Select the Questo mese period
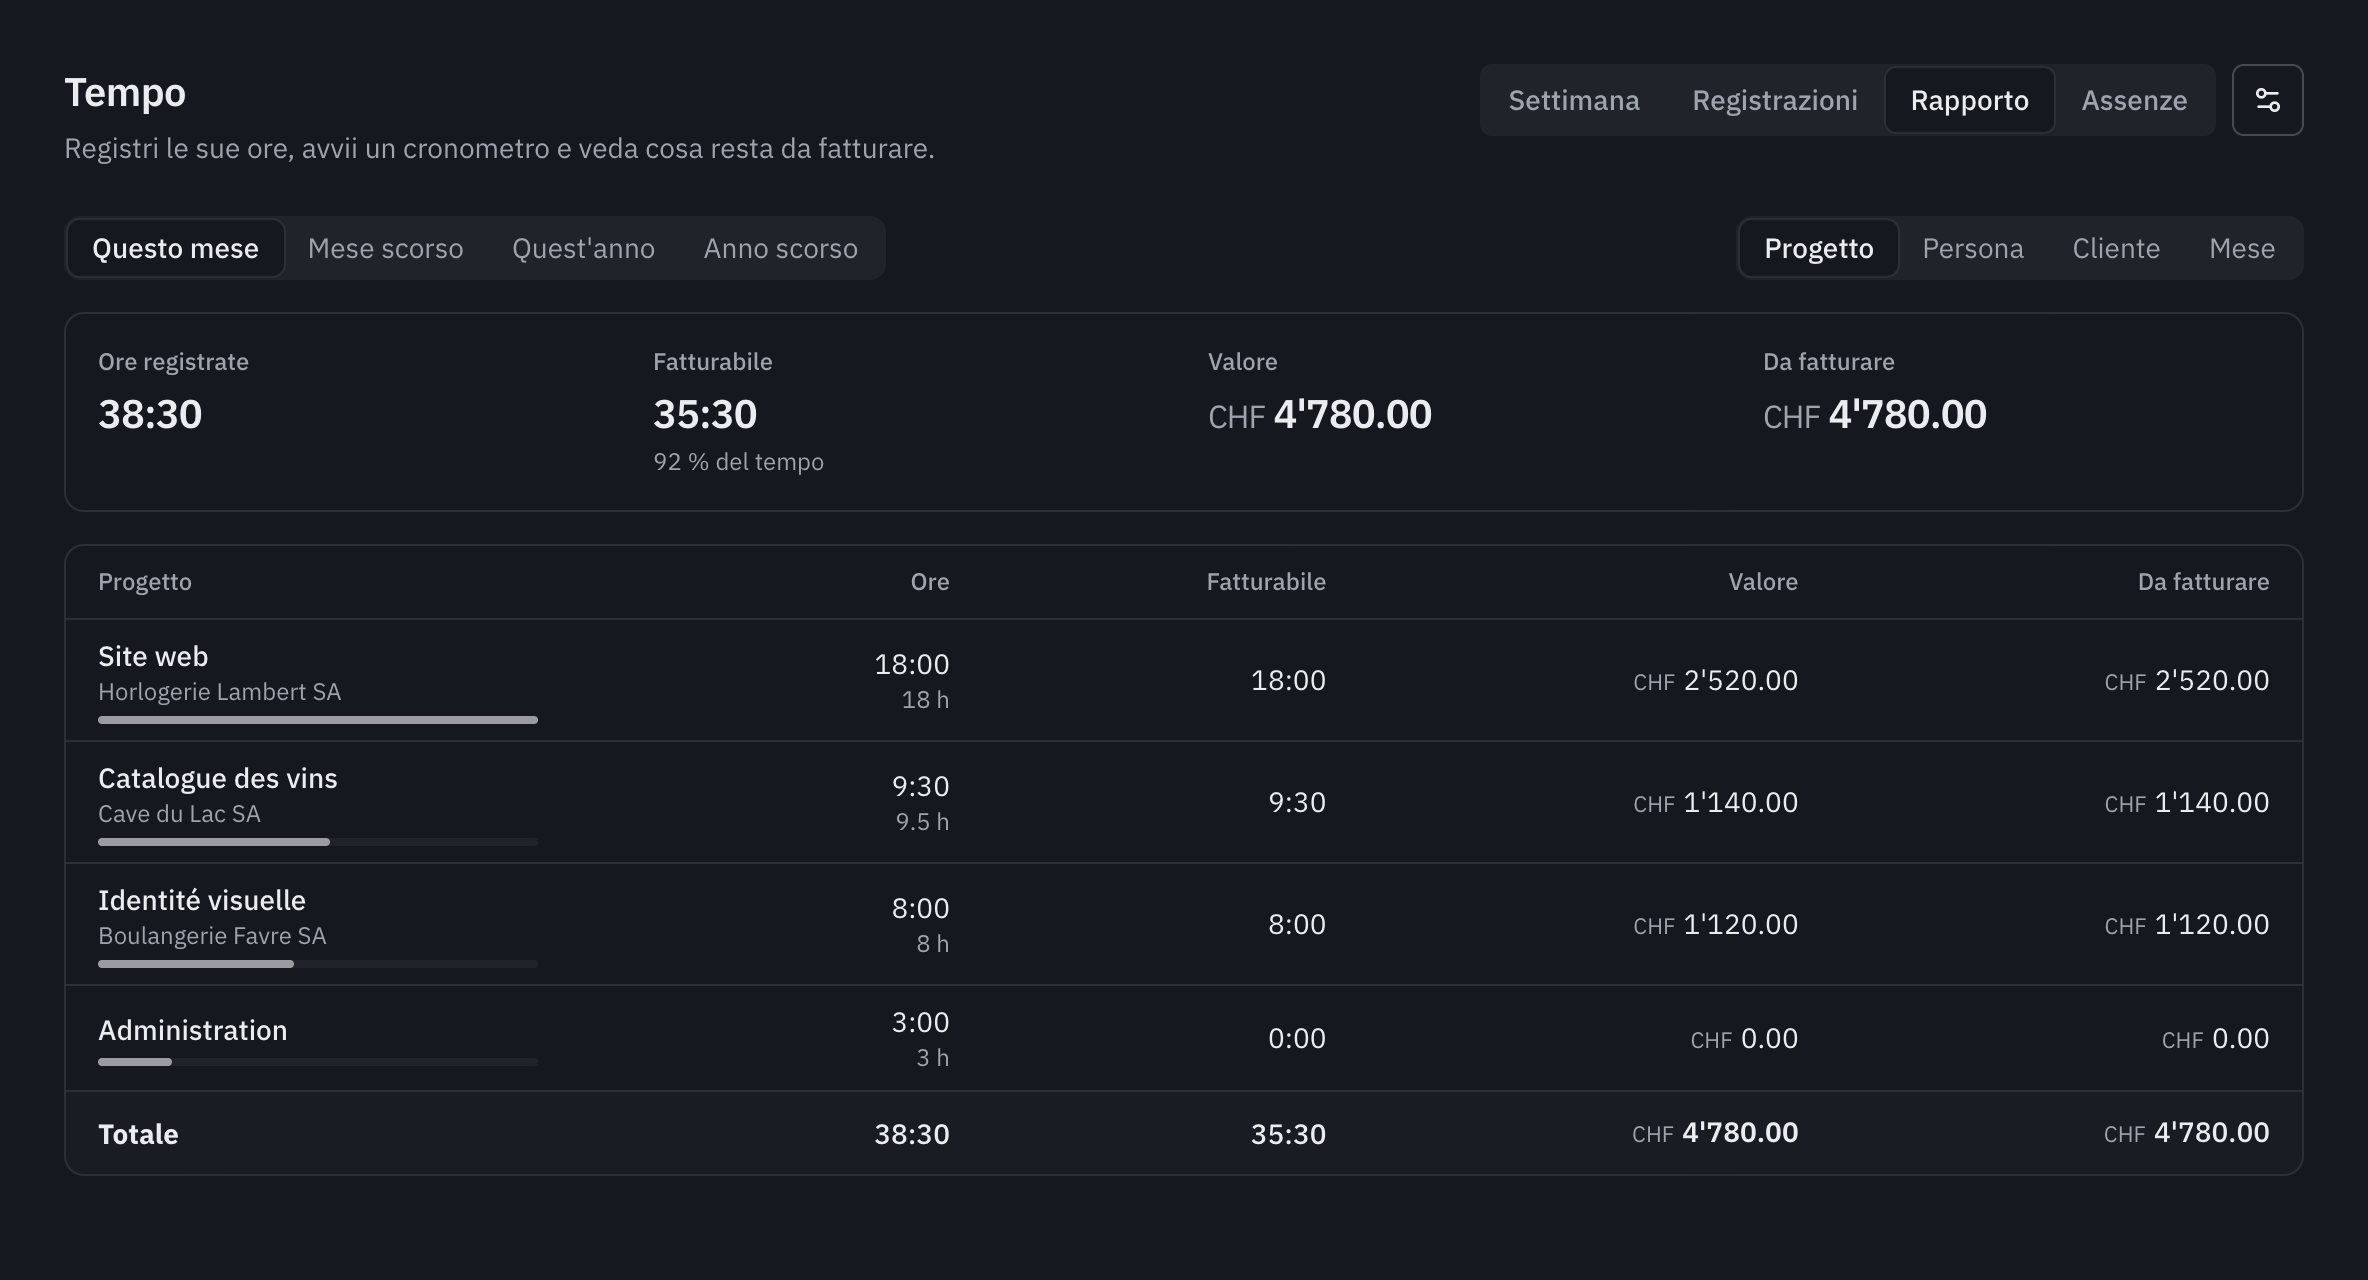The image size is (2368, 1280). click(176, 248)
